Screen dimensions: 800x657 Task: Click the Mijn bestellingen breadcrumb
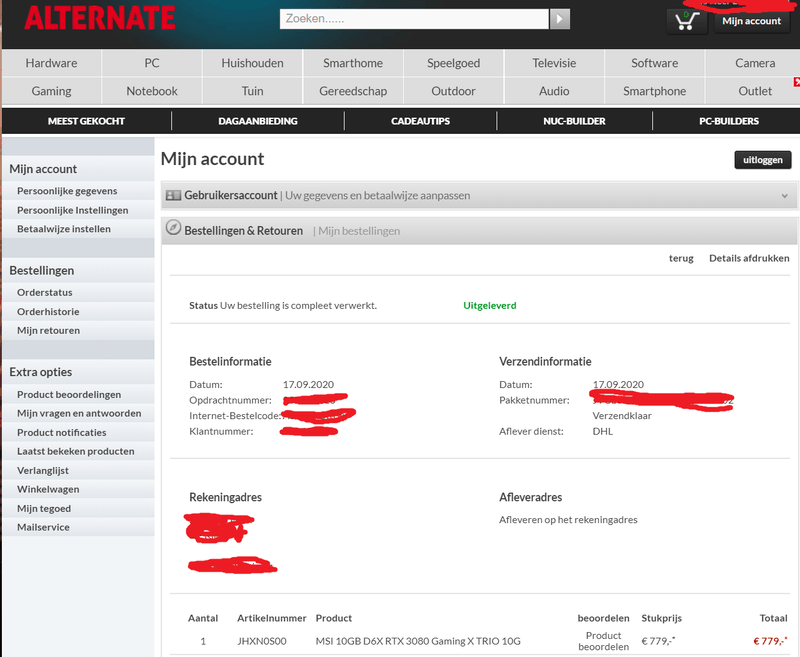click(x=359, y=231)
